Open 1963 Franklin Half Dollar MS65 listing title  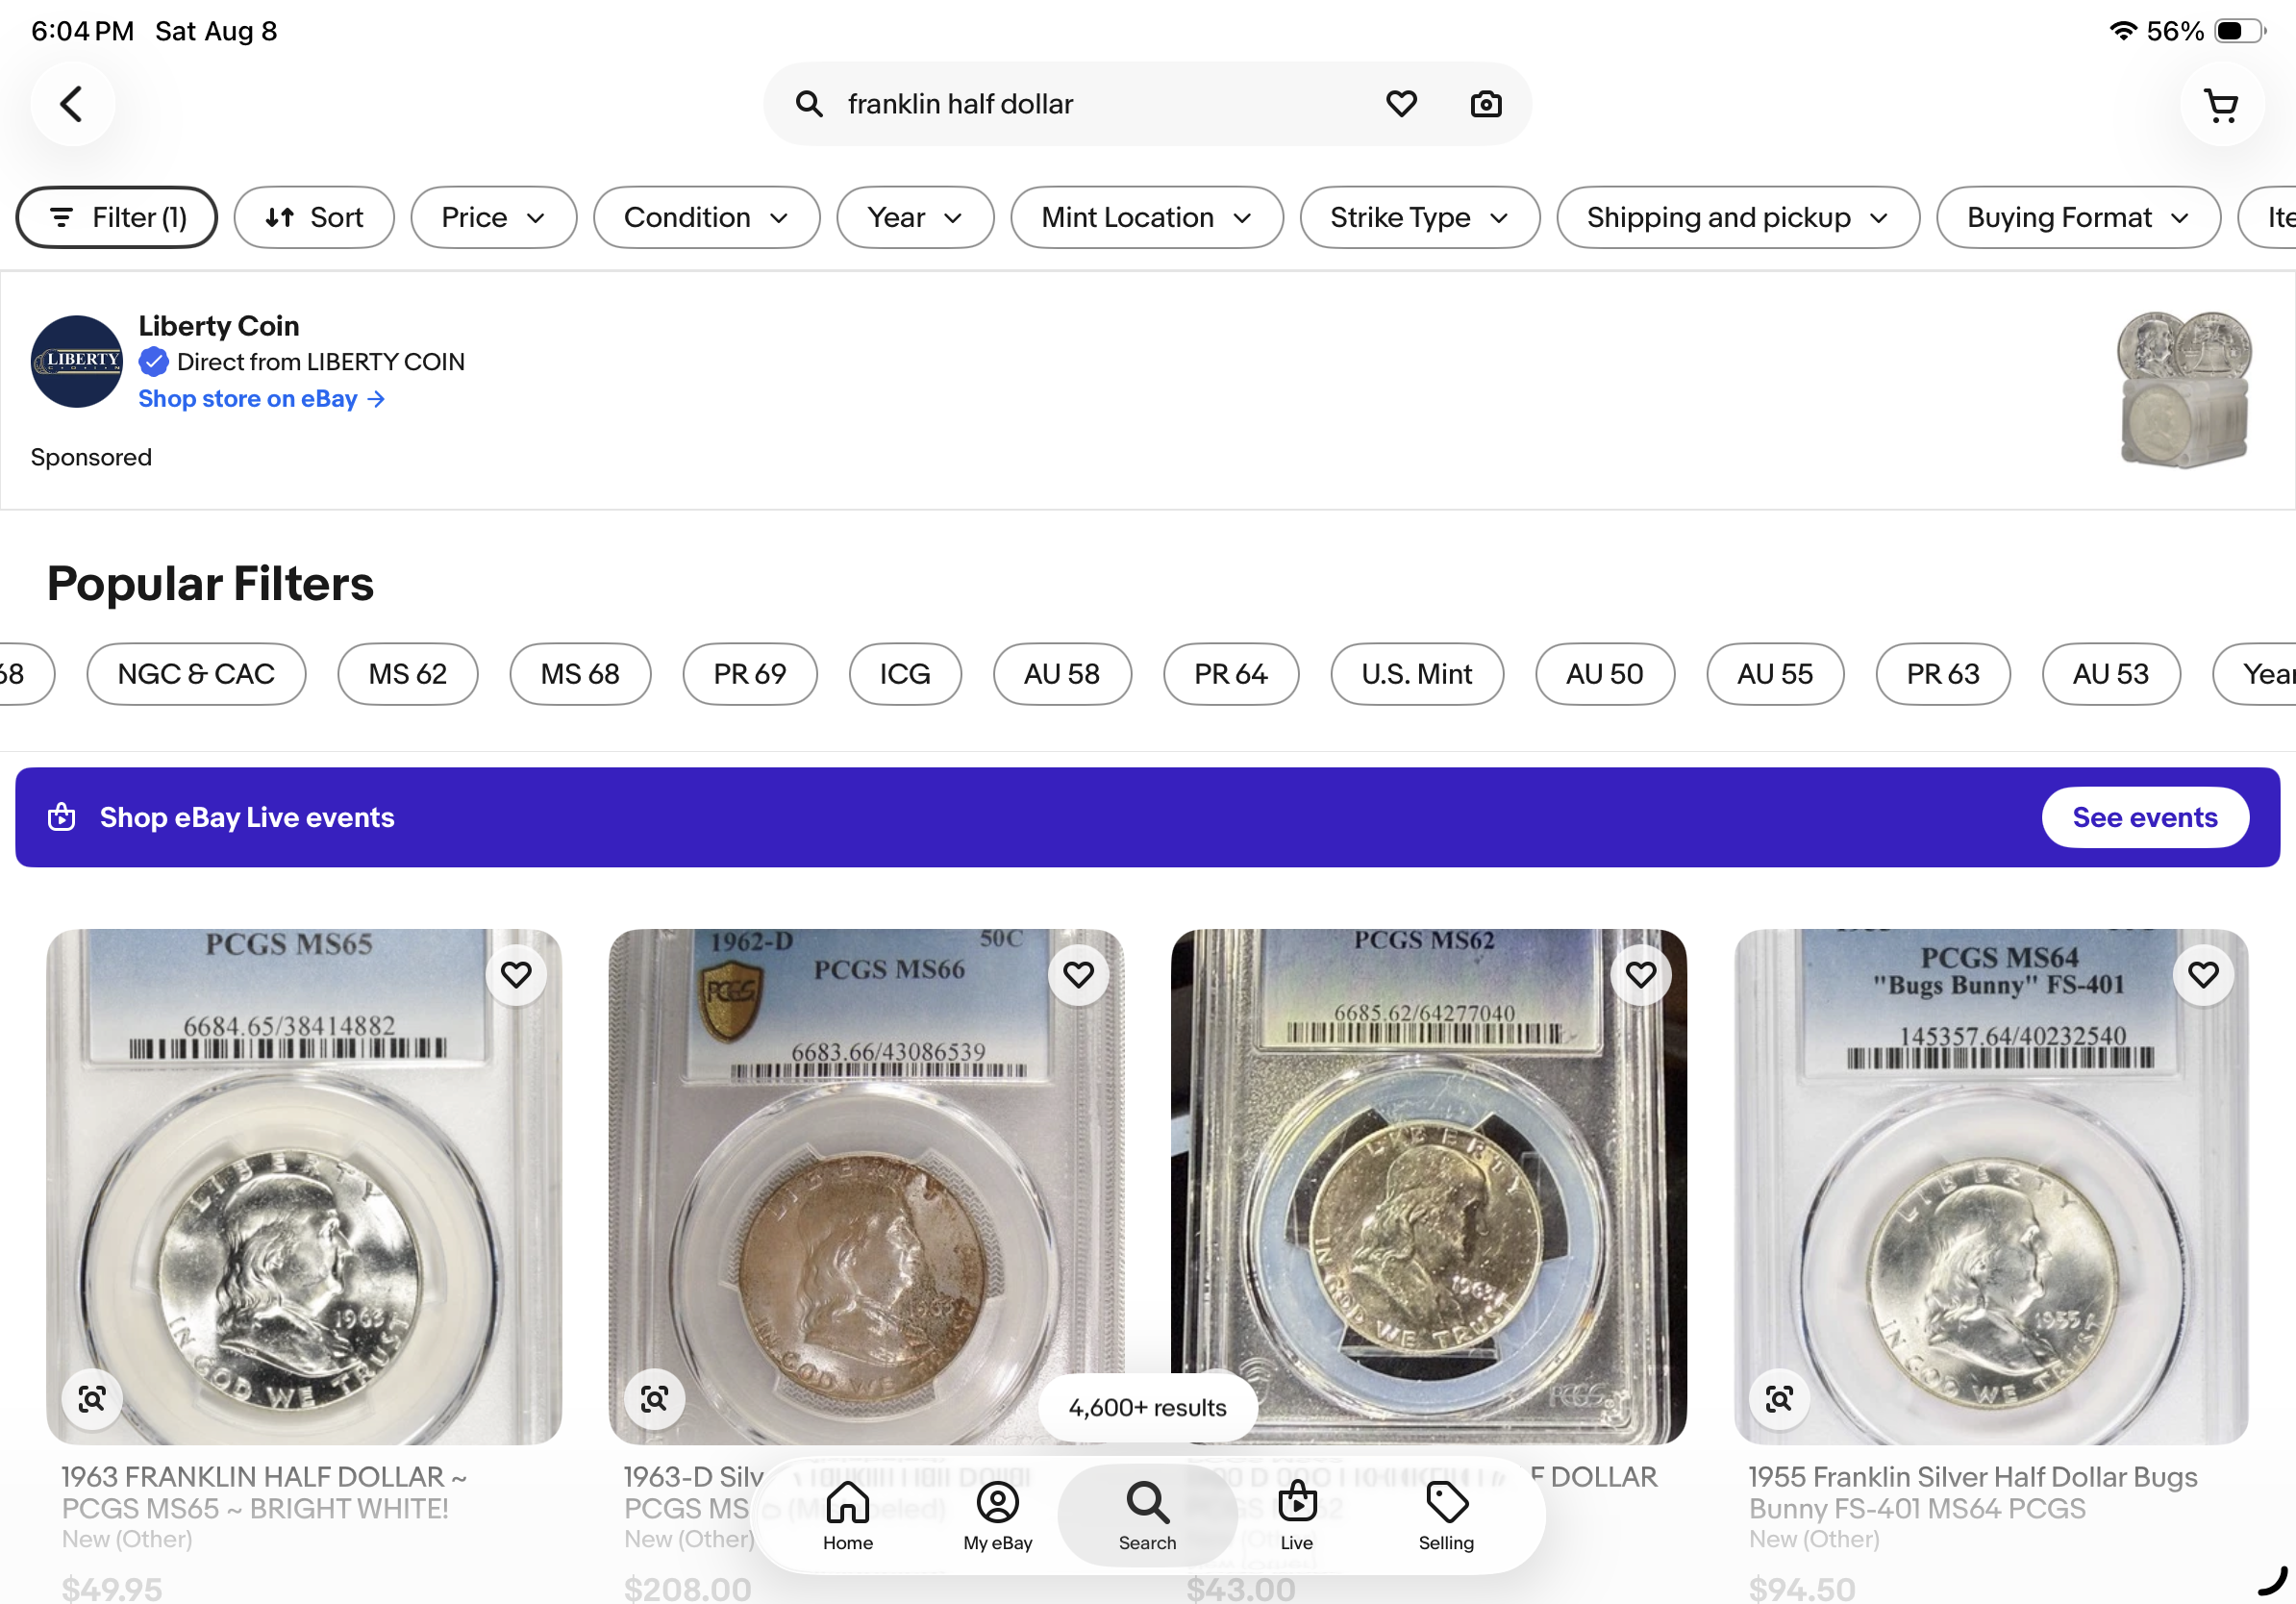pos(264,1492)
